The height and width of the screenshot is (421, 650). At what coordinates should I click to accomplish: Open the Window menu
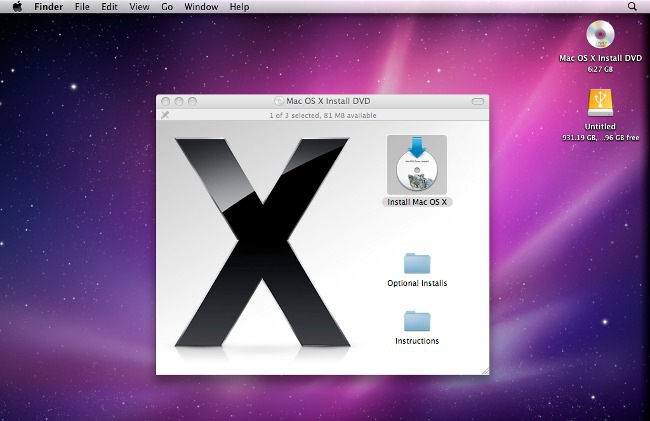coord(201,7)
